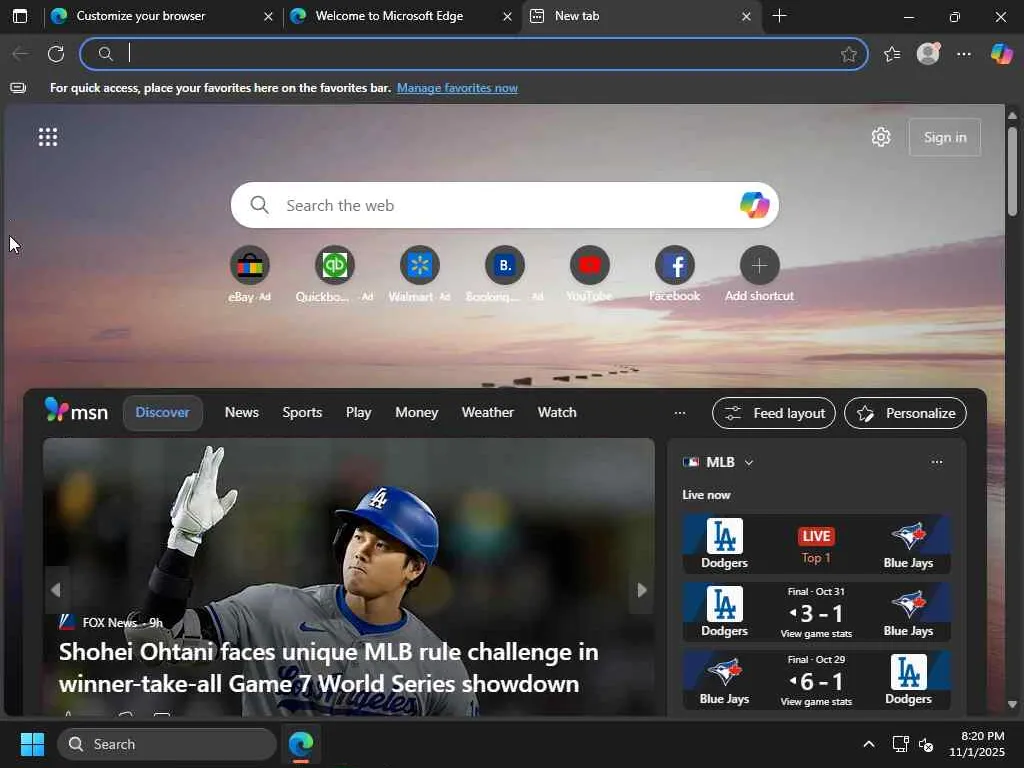Open the Money feed tab
The height and width of the screenshot is (768, 1024).
point(417,413)
